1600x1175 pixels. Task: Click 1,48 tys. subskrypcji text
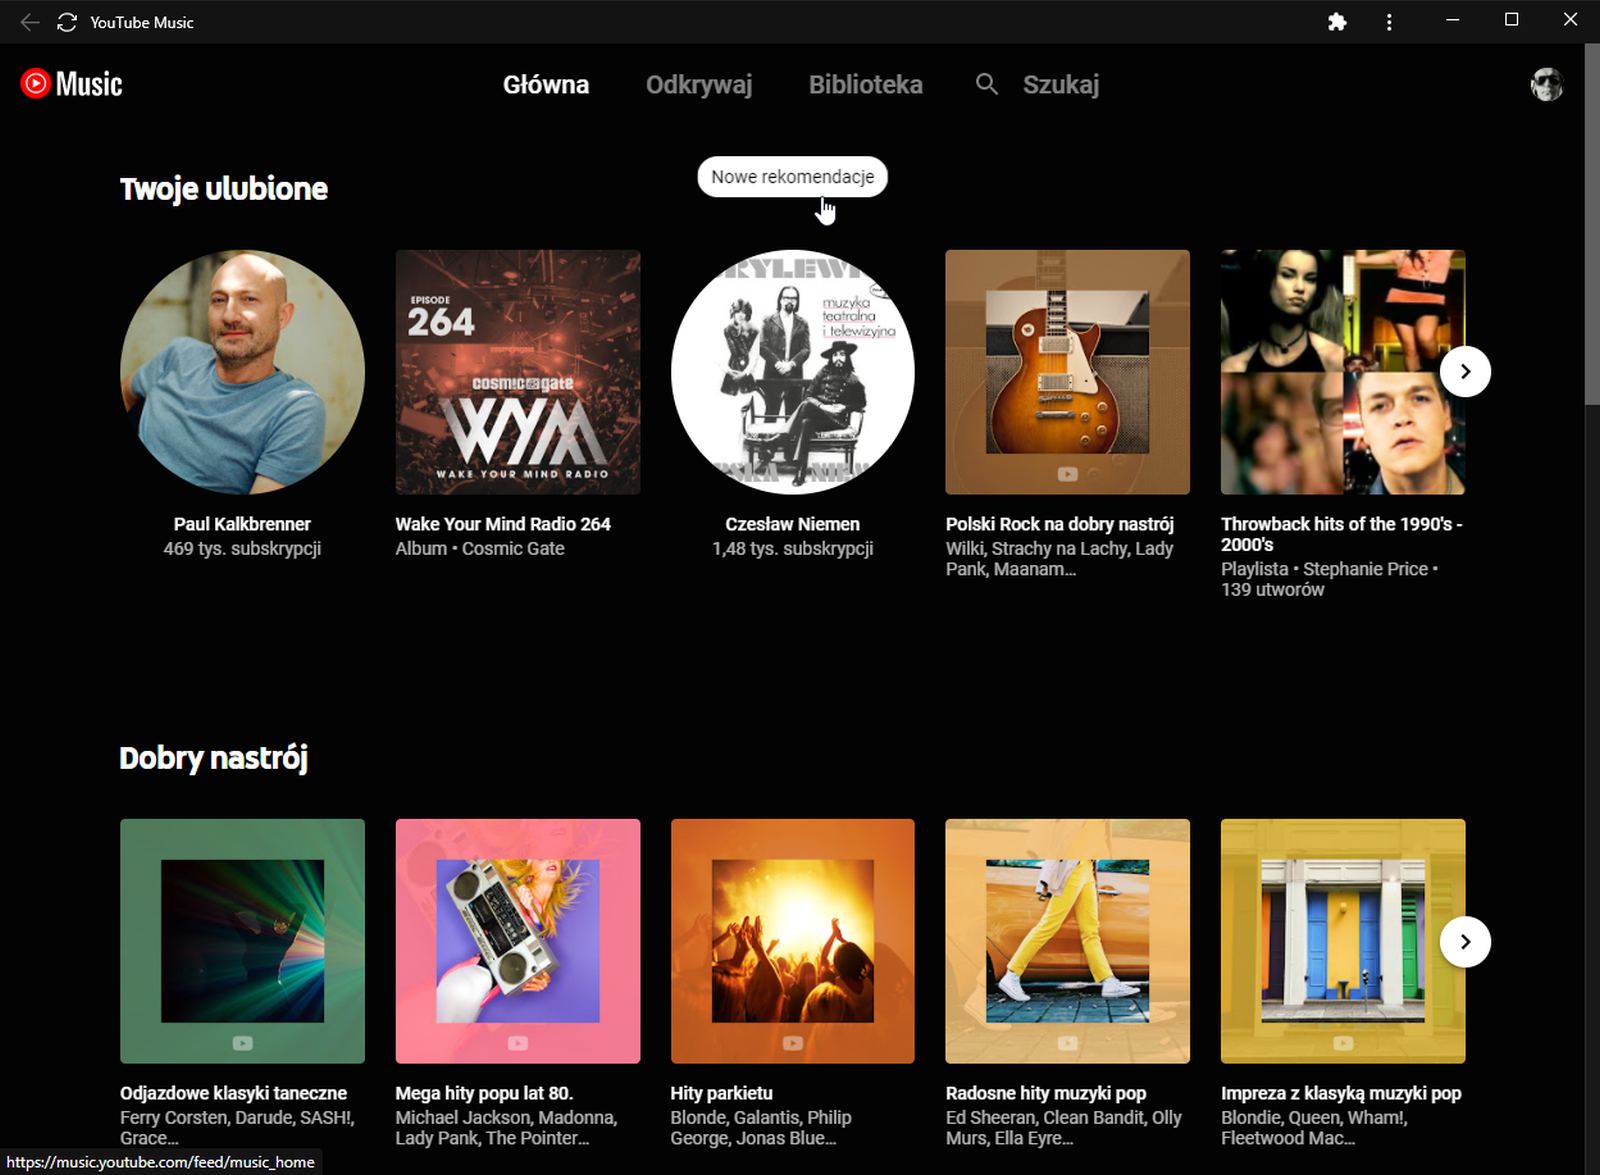pyautogui.click(x=792, y=548)
